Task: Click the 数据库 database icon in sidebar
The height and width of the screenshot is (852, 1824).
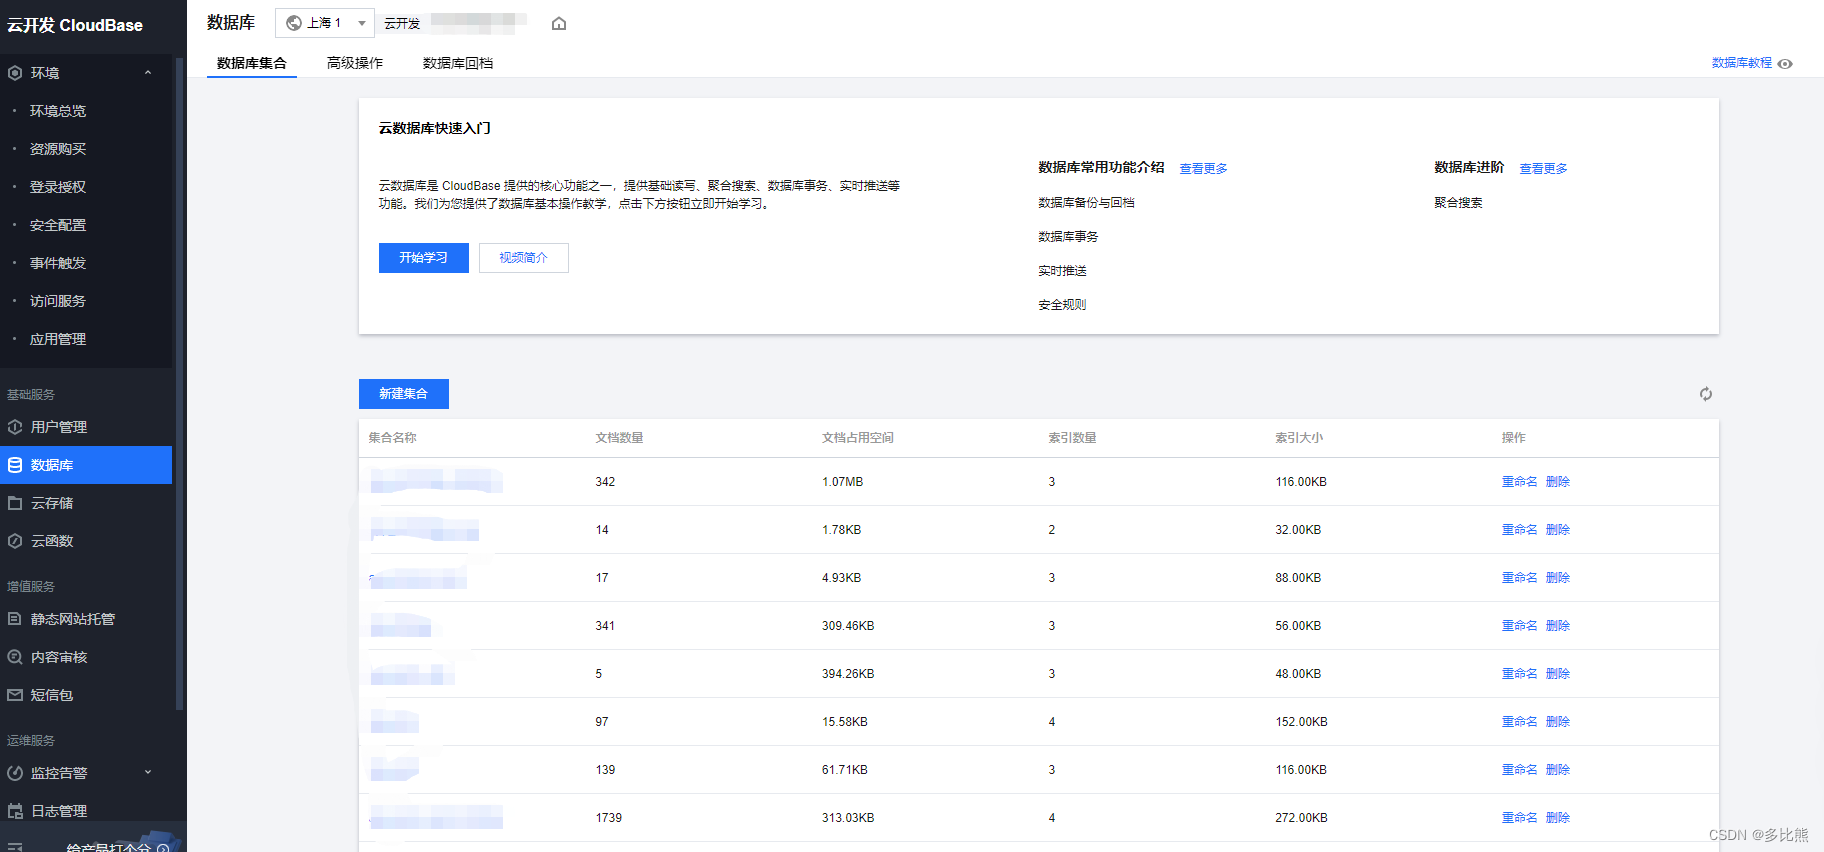Action: (15, 465)
